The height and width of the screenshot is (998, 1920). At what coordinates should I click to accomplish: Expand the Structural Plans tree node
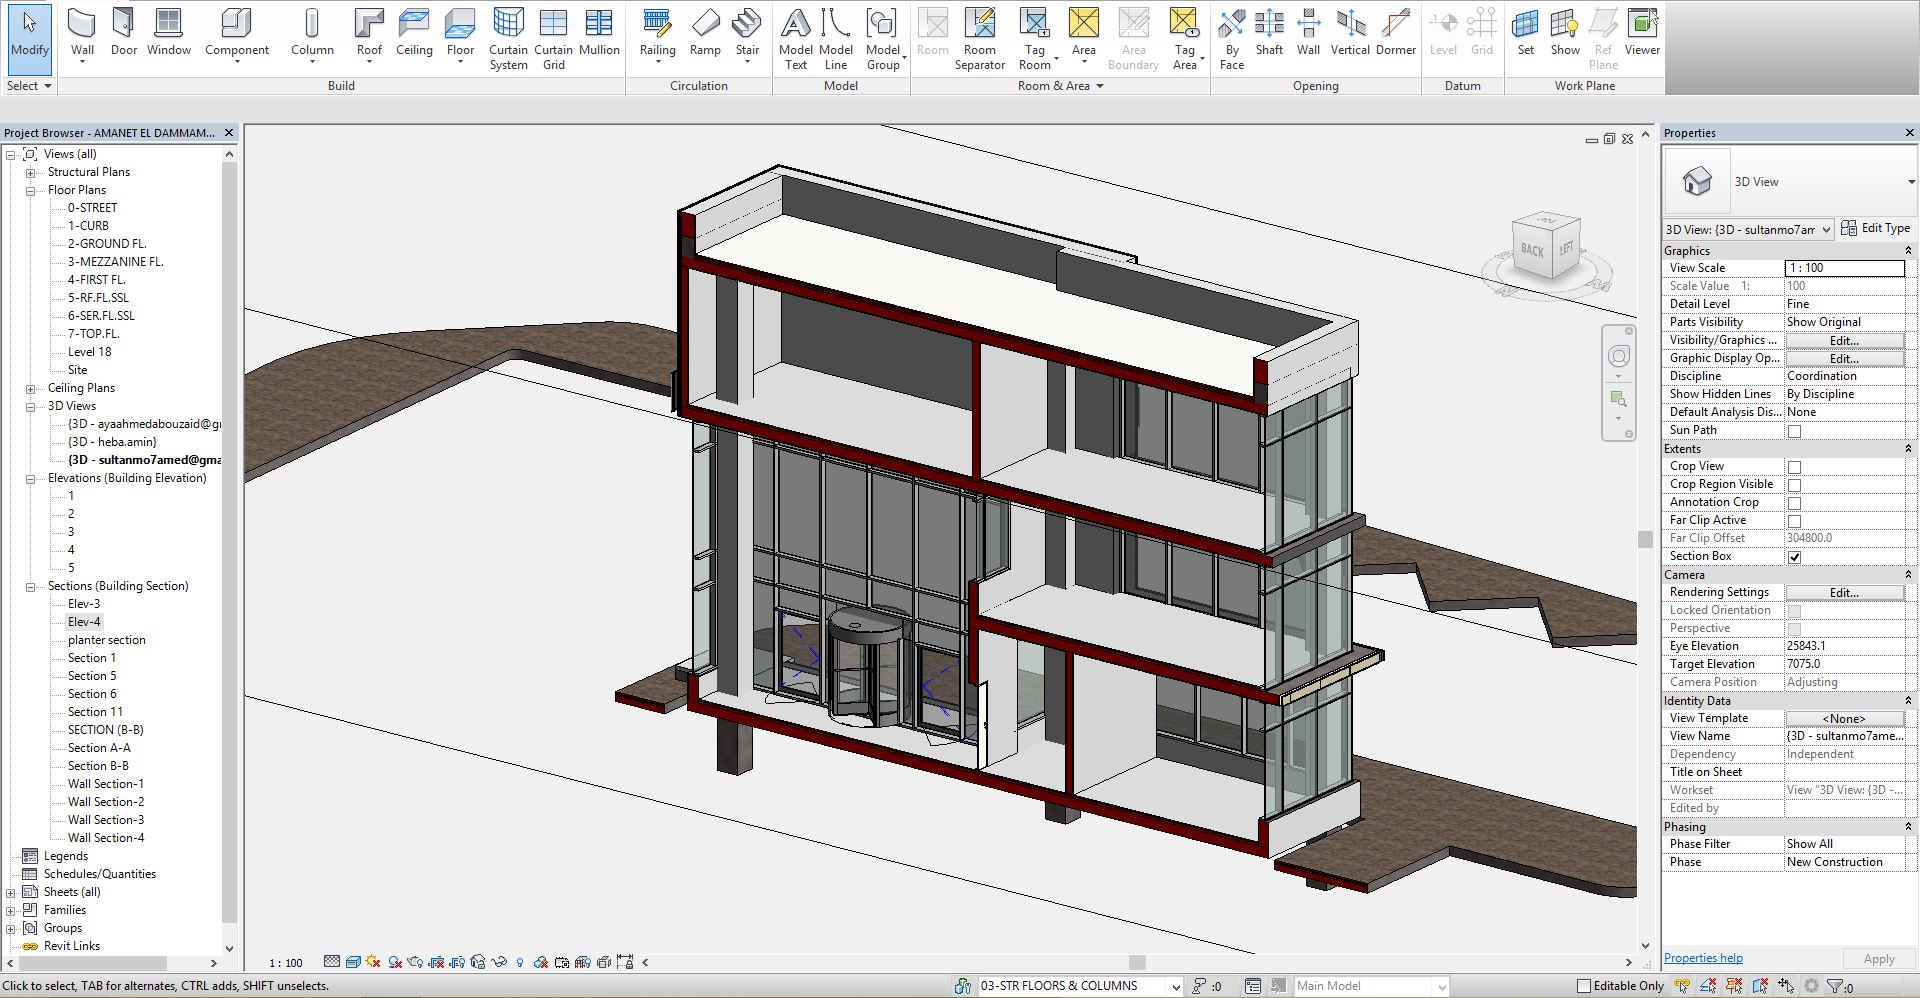[30, 172]
